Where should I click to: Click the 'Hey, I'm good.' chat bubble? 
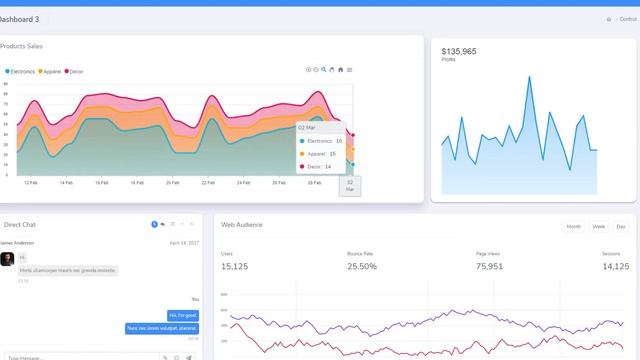(x=183, y=316)
